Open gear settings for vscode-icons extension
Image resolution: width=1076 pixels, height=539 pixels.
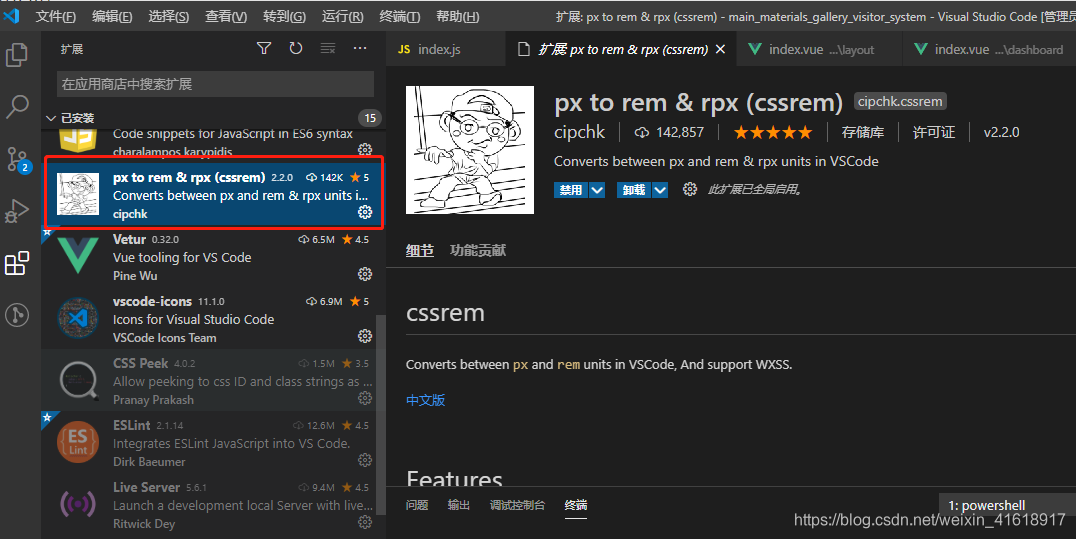click(x=365, y=336)
